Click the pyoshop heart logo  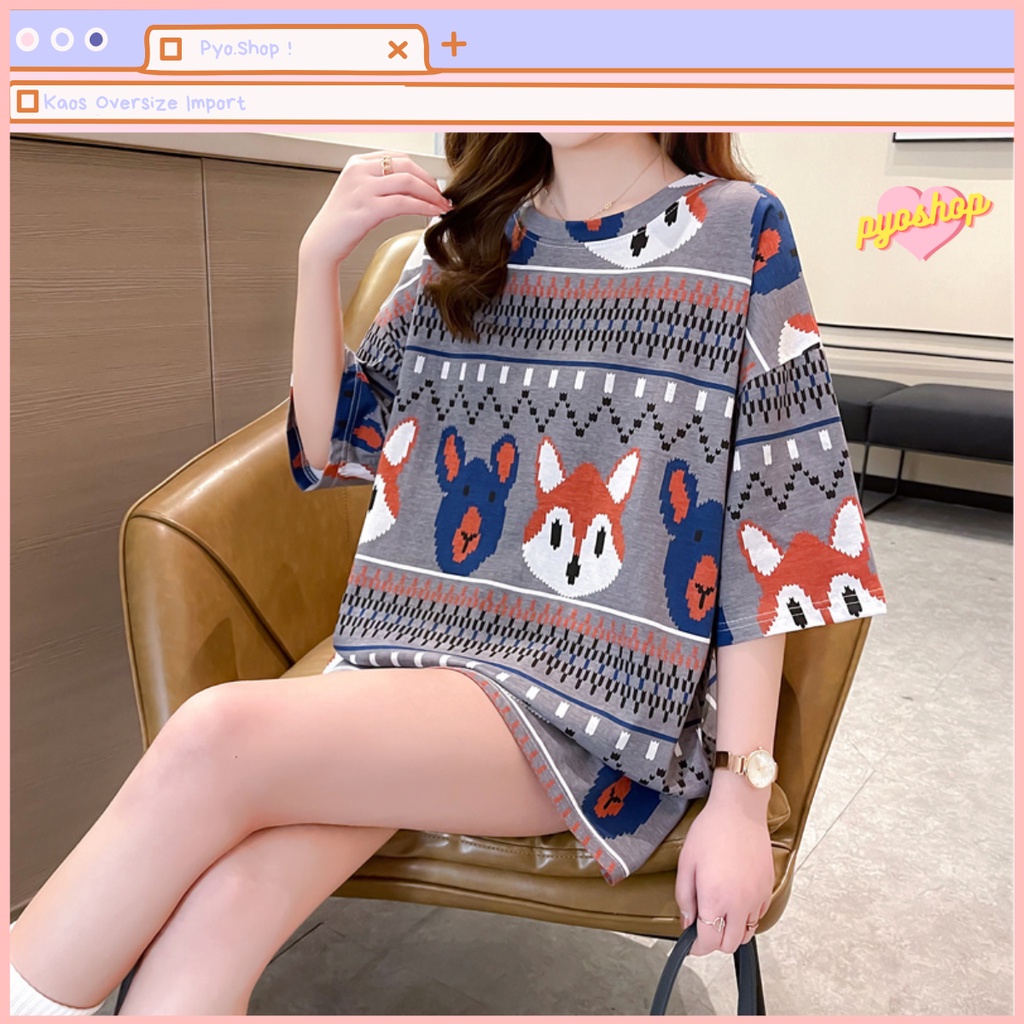(x=923, y=221)
